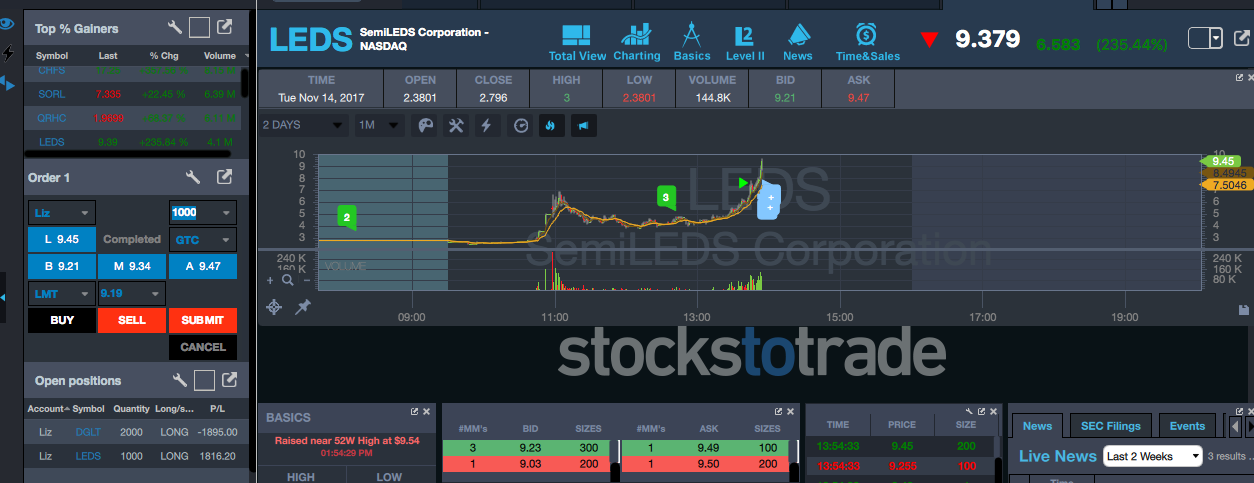Open the GTC time-in-force dropdown

[203, 240]
